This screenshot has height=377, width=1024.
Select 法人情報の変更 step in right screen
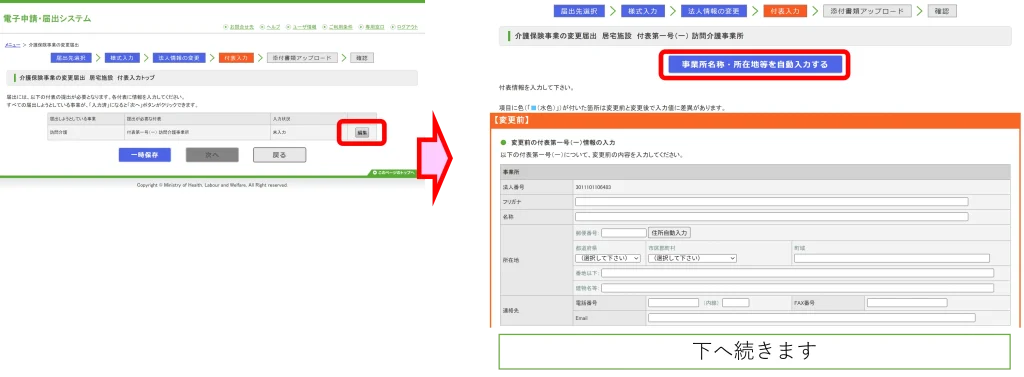click(x=715, y=11)
